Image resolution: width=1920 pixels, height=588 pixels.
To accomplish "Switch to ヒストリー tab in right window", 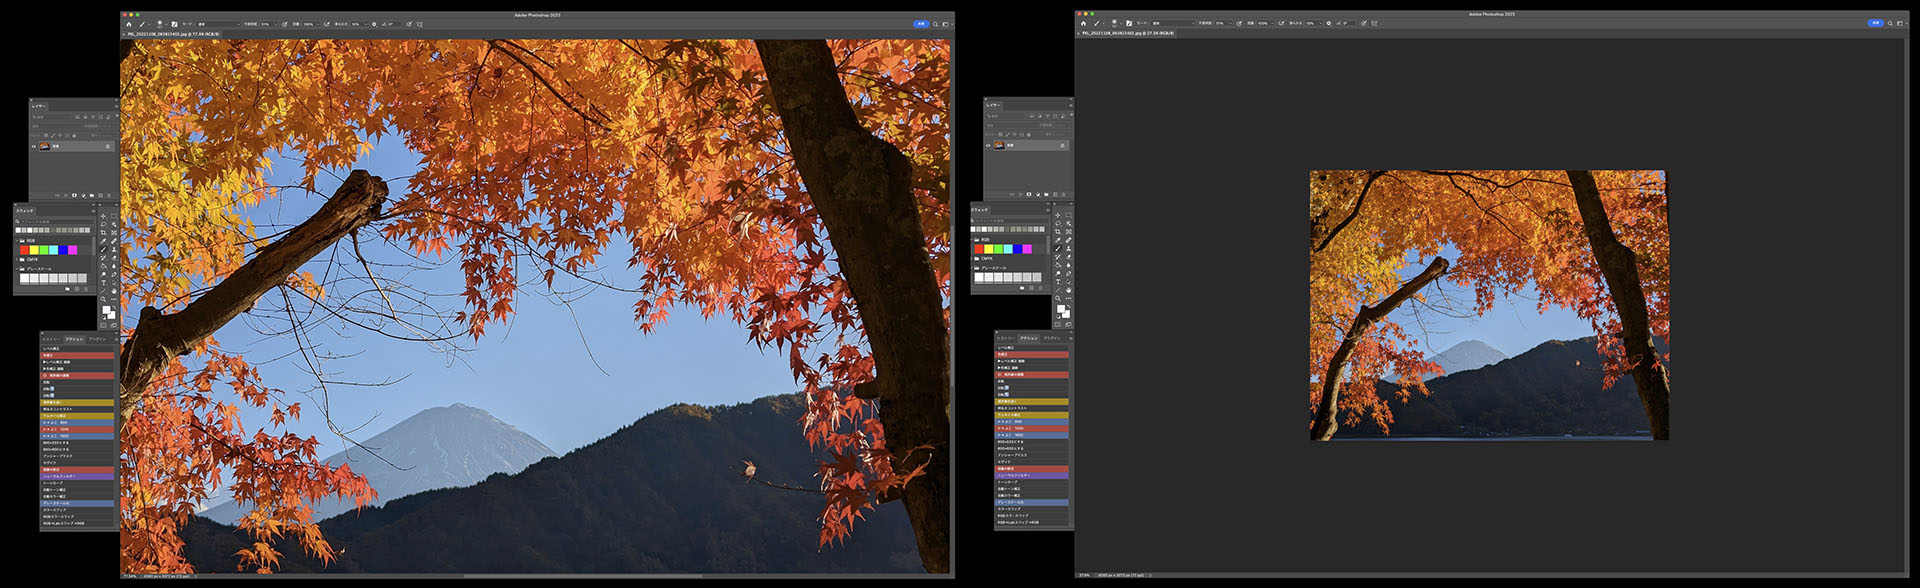I will pos(1005,338).
